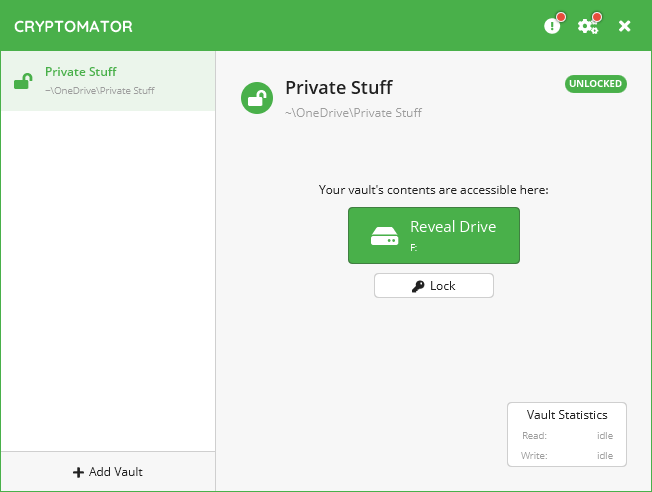
Task: Open preferences via the gears icon
Action: click(x=588, y=26)
